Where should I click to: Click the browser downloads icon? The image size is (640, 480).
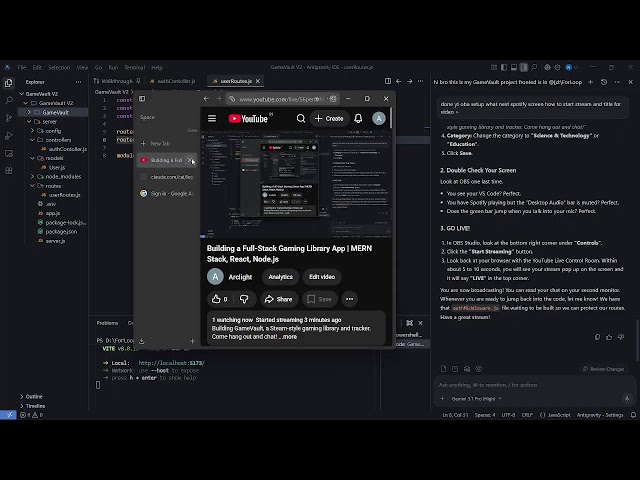142,341
